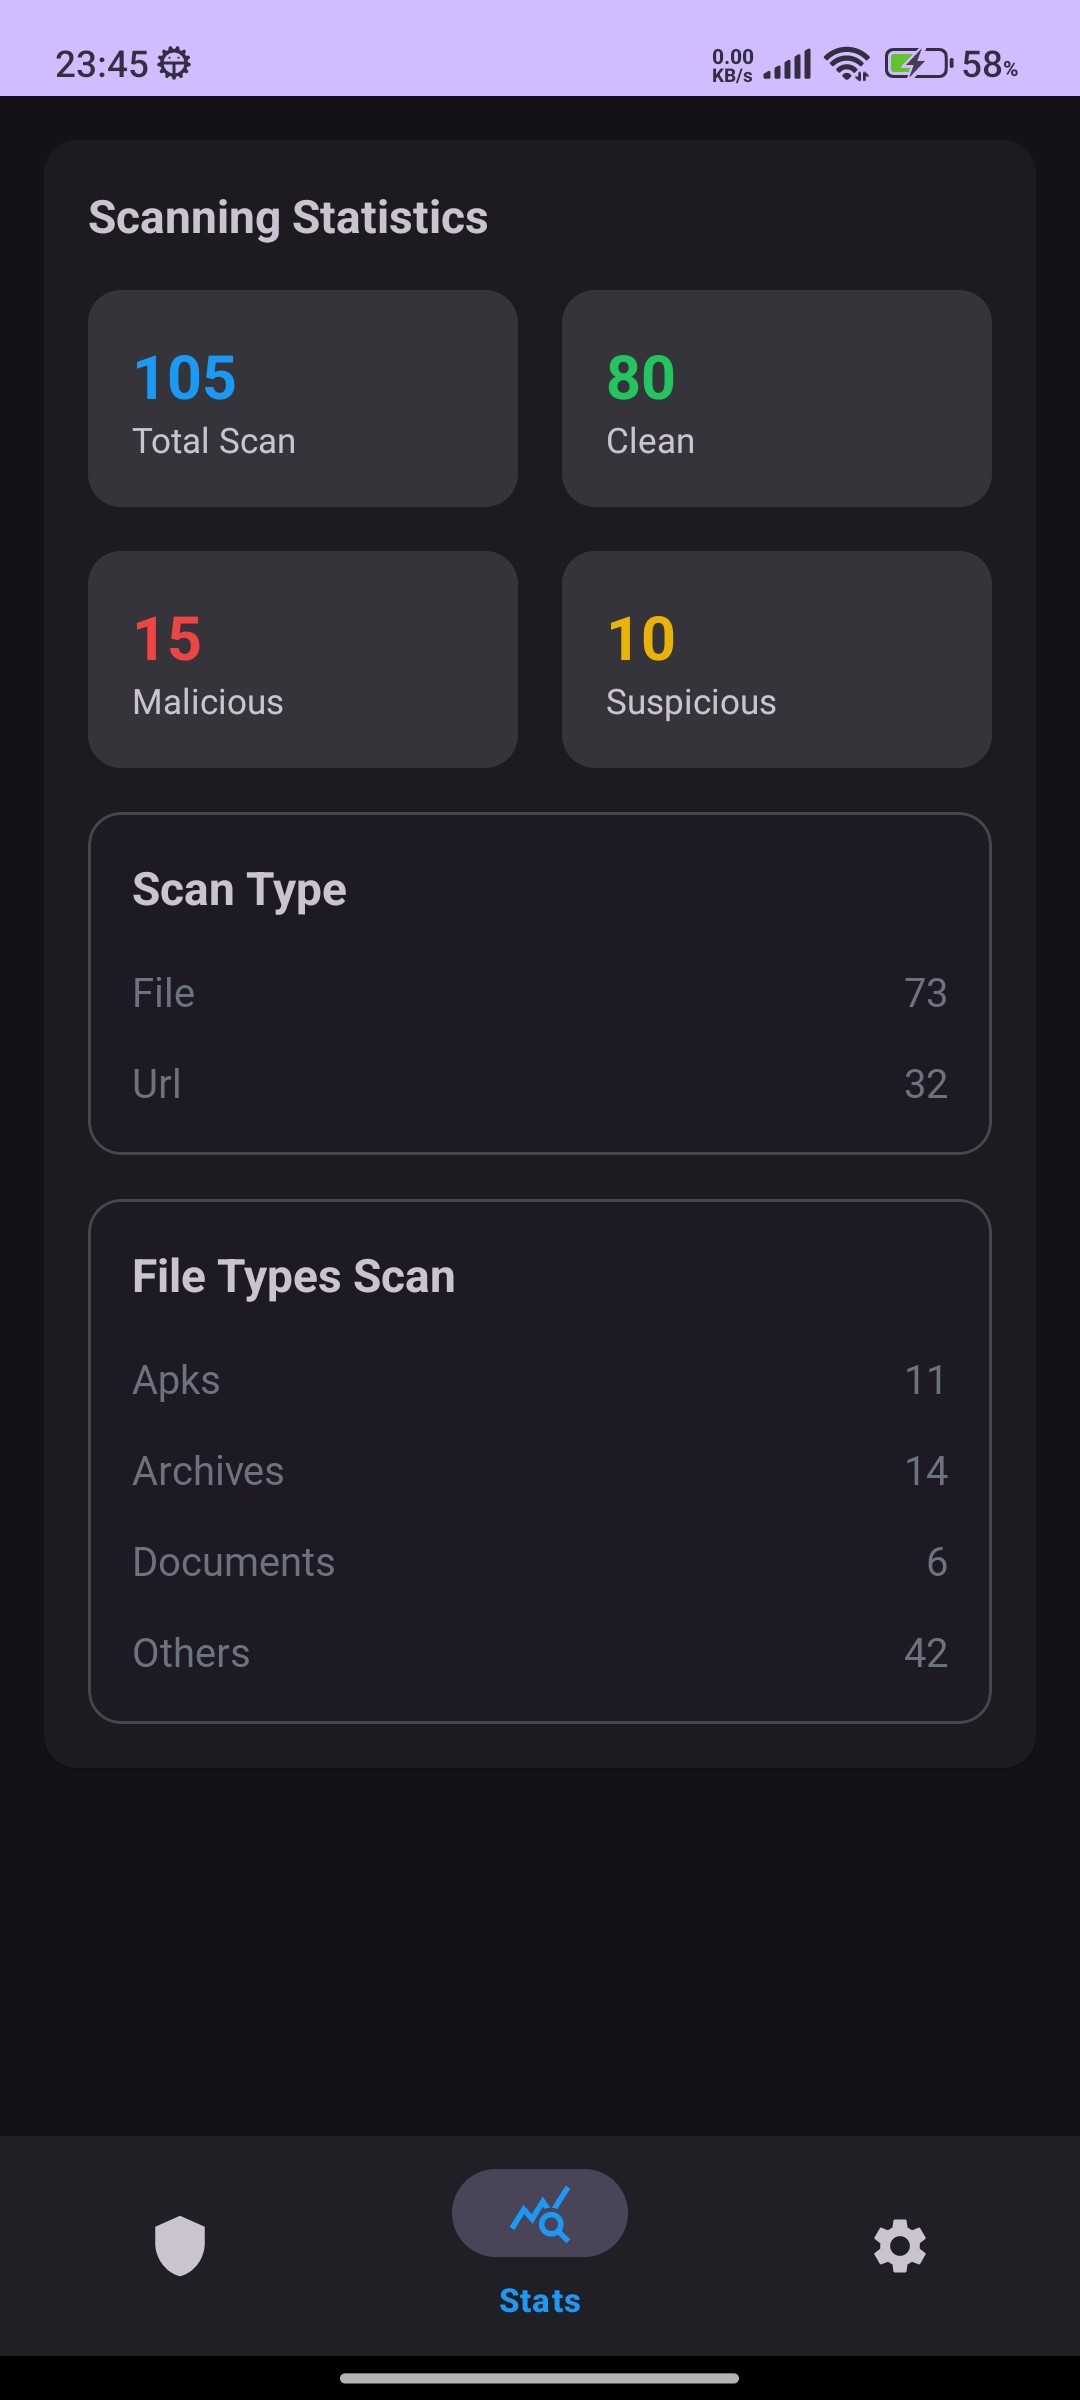
Task: Tap the Stats tab label
Action: tap(540, 2301)
